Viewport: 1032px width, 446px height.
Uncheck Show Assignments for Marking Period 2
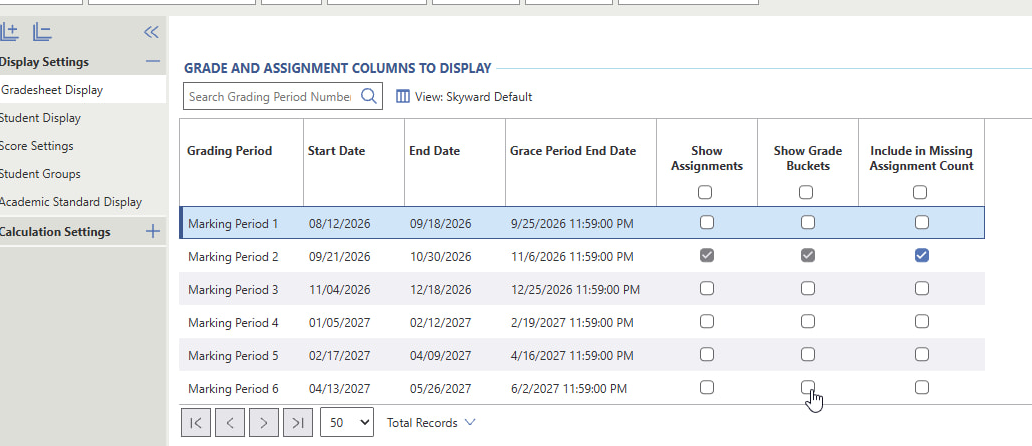pyautogui.click(x=706, y=255)
